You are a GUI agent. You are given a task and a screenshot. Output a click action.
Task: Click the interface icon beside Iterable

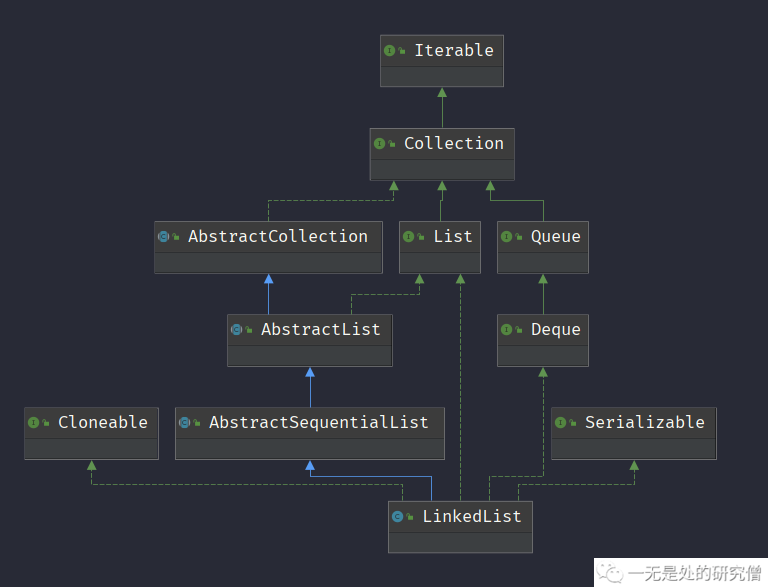(390, 50)
